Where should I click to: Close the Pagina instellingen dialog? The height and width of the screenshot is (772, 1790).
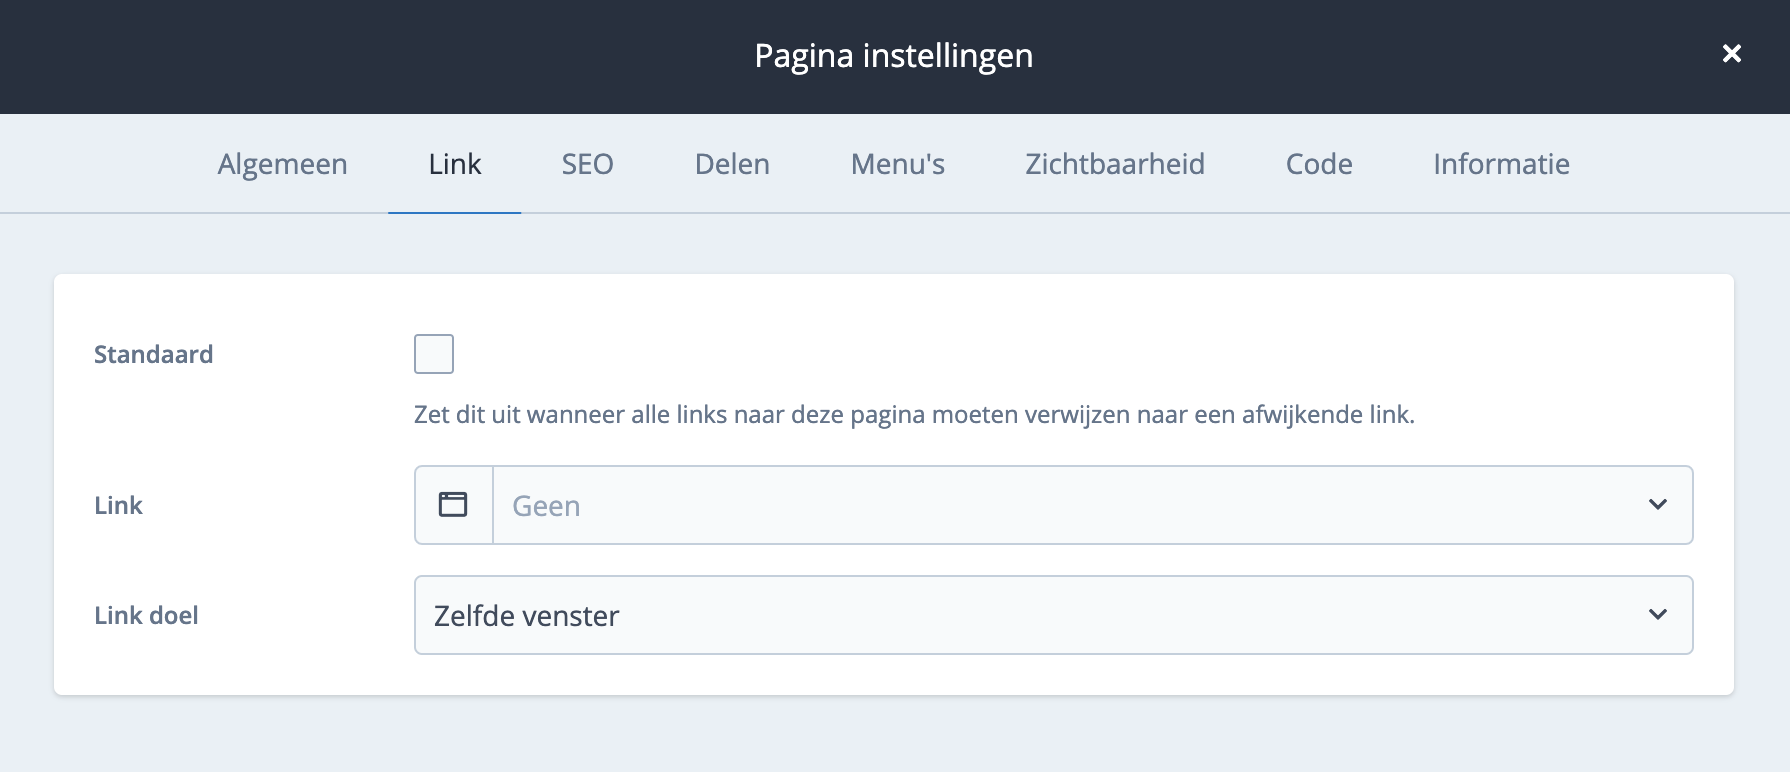click(x=1731, y=54)
